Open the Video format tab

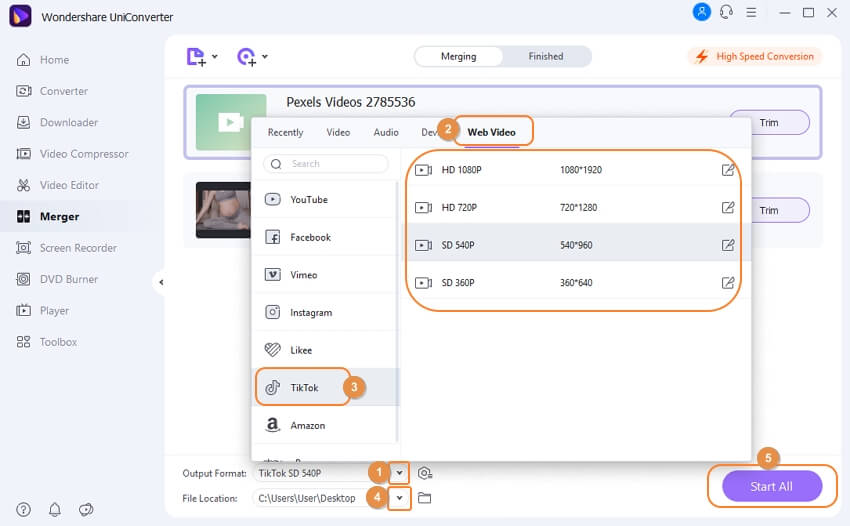(x=338, y=132)
